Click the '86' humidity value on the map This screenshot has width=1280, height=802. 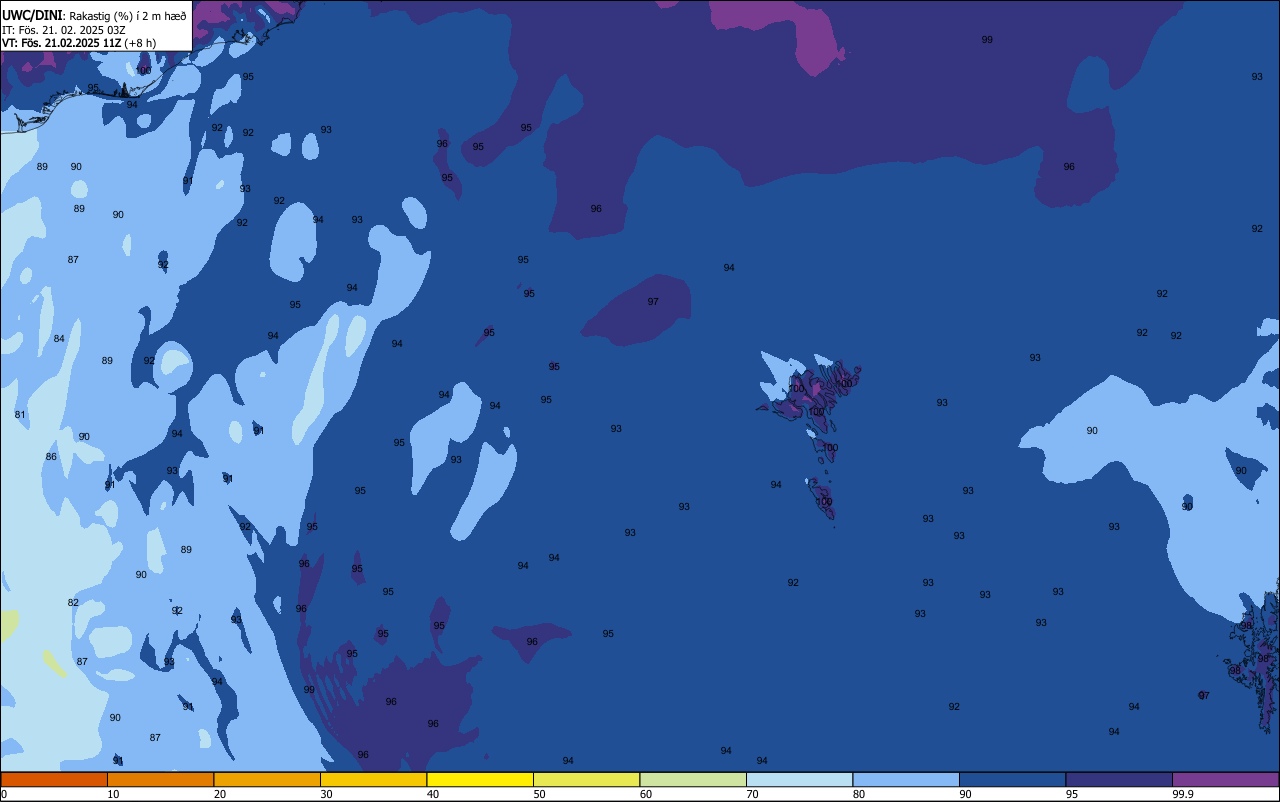coord(51,457)
